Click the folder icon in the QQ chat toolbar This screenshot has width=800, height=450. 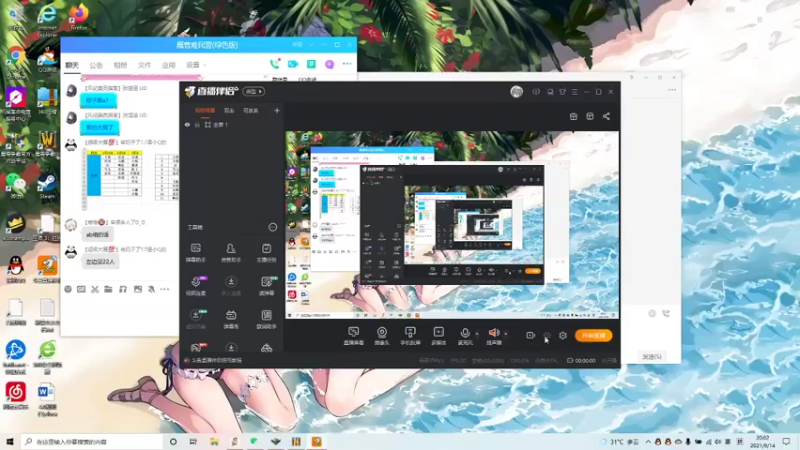click(x=108, y=289)
